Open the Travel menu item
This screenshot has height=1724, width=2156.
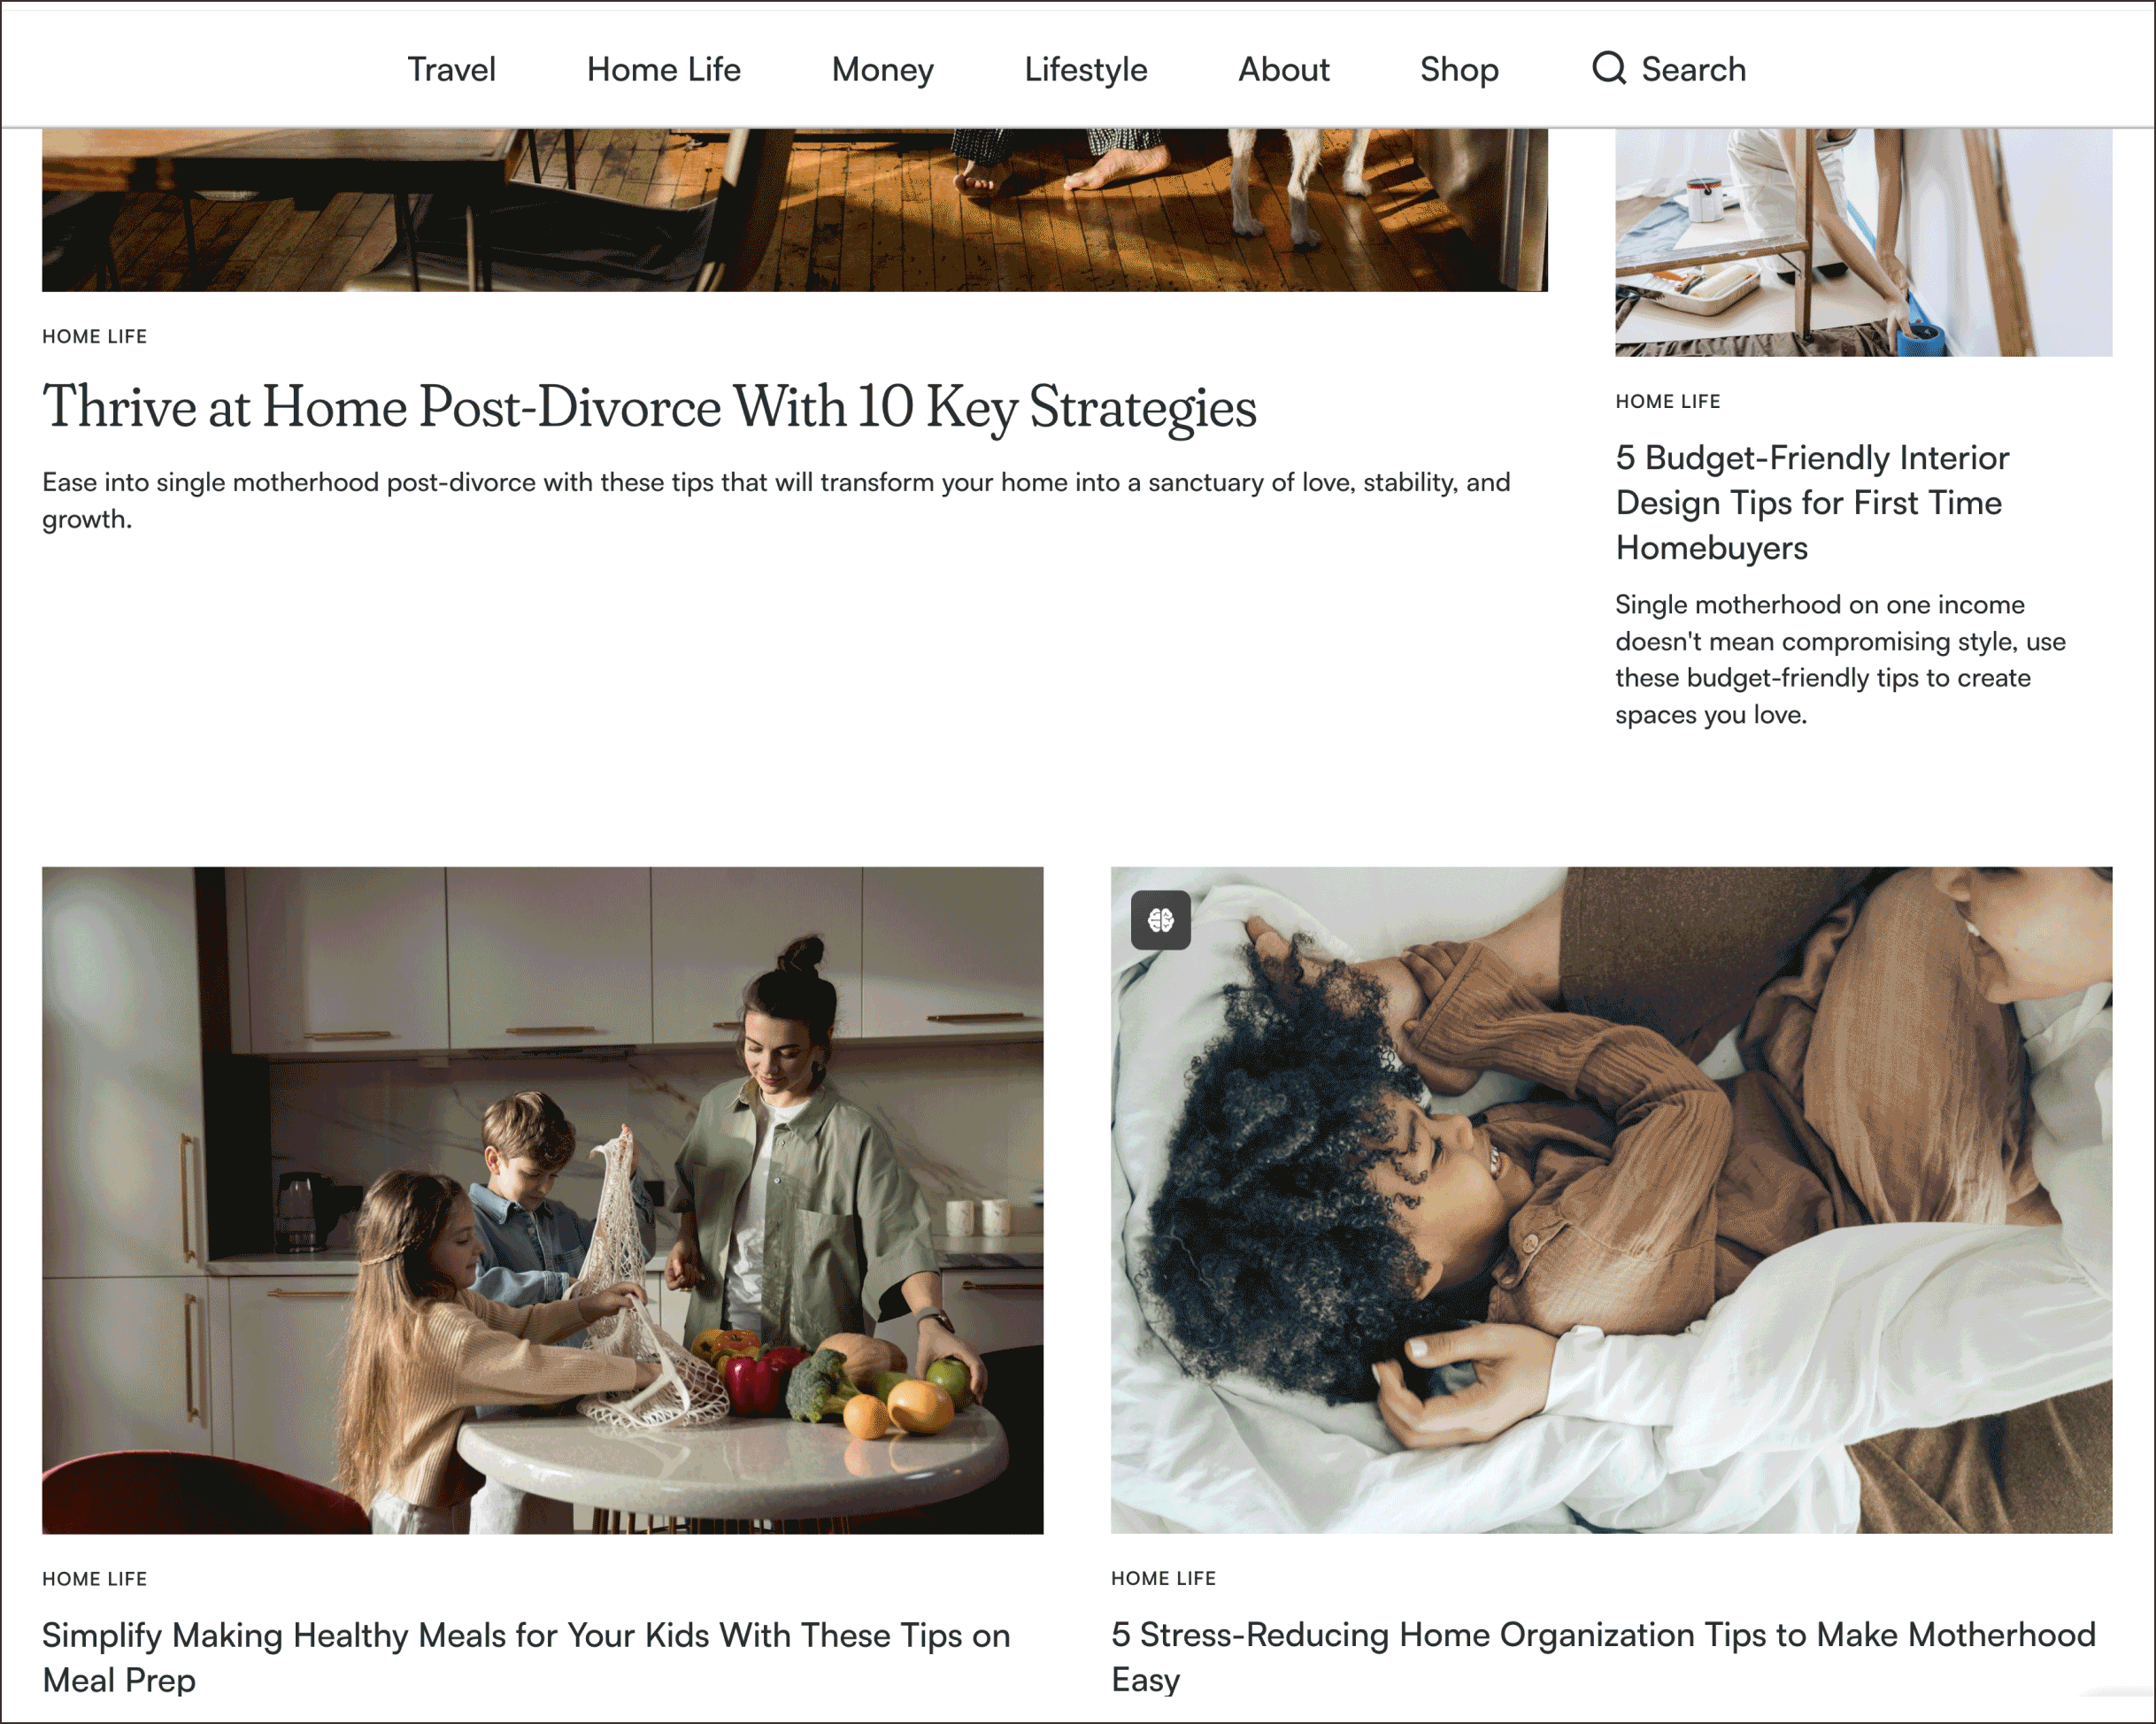451,69
